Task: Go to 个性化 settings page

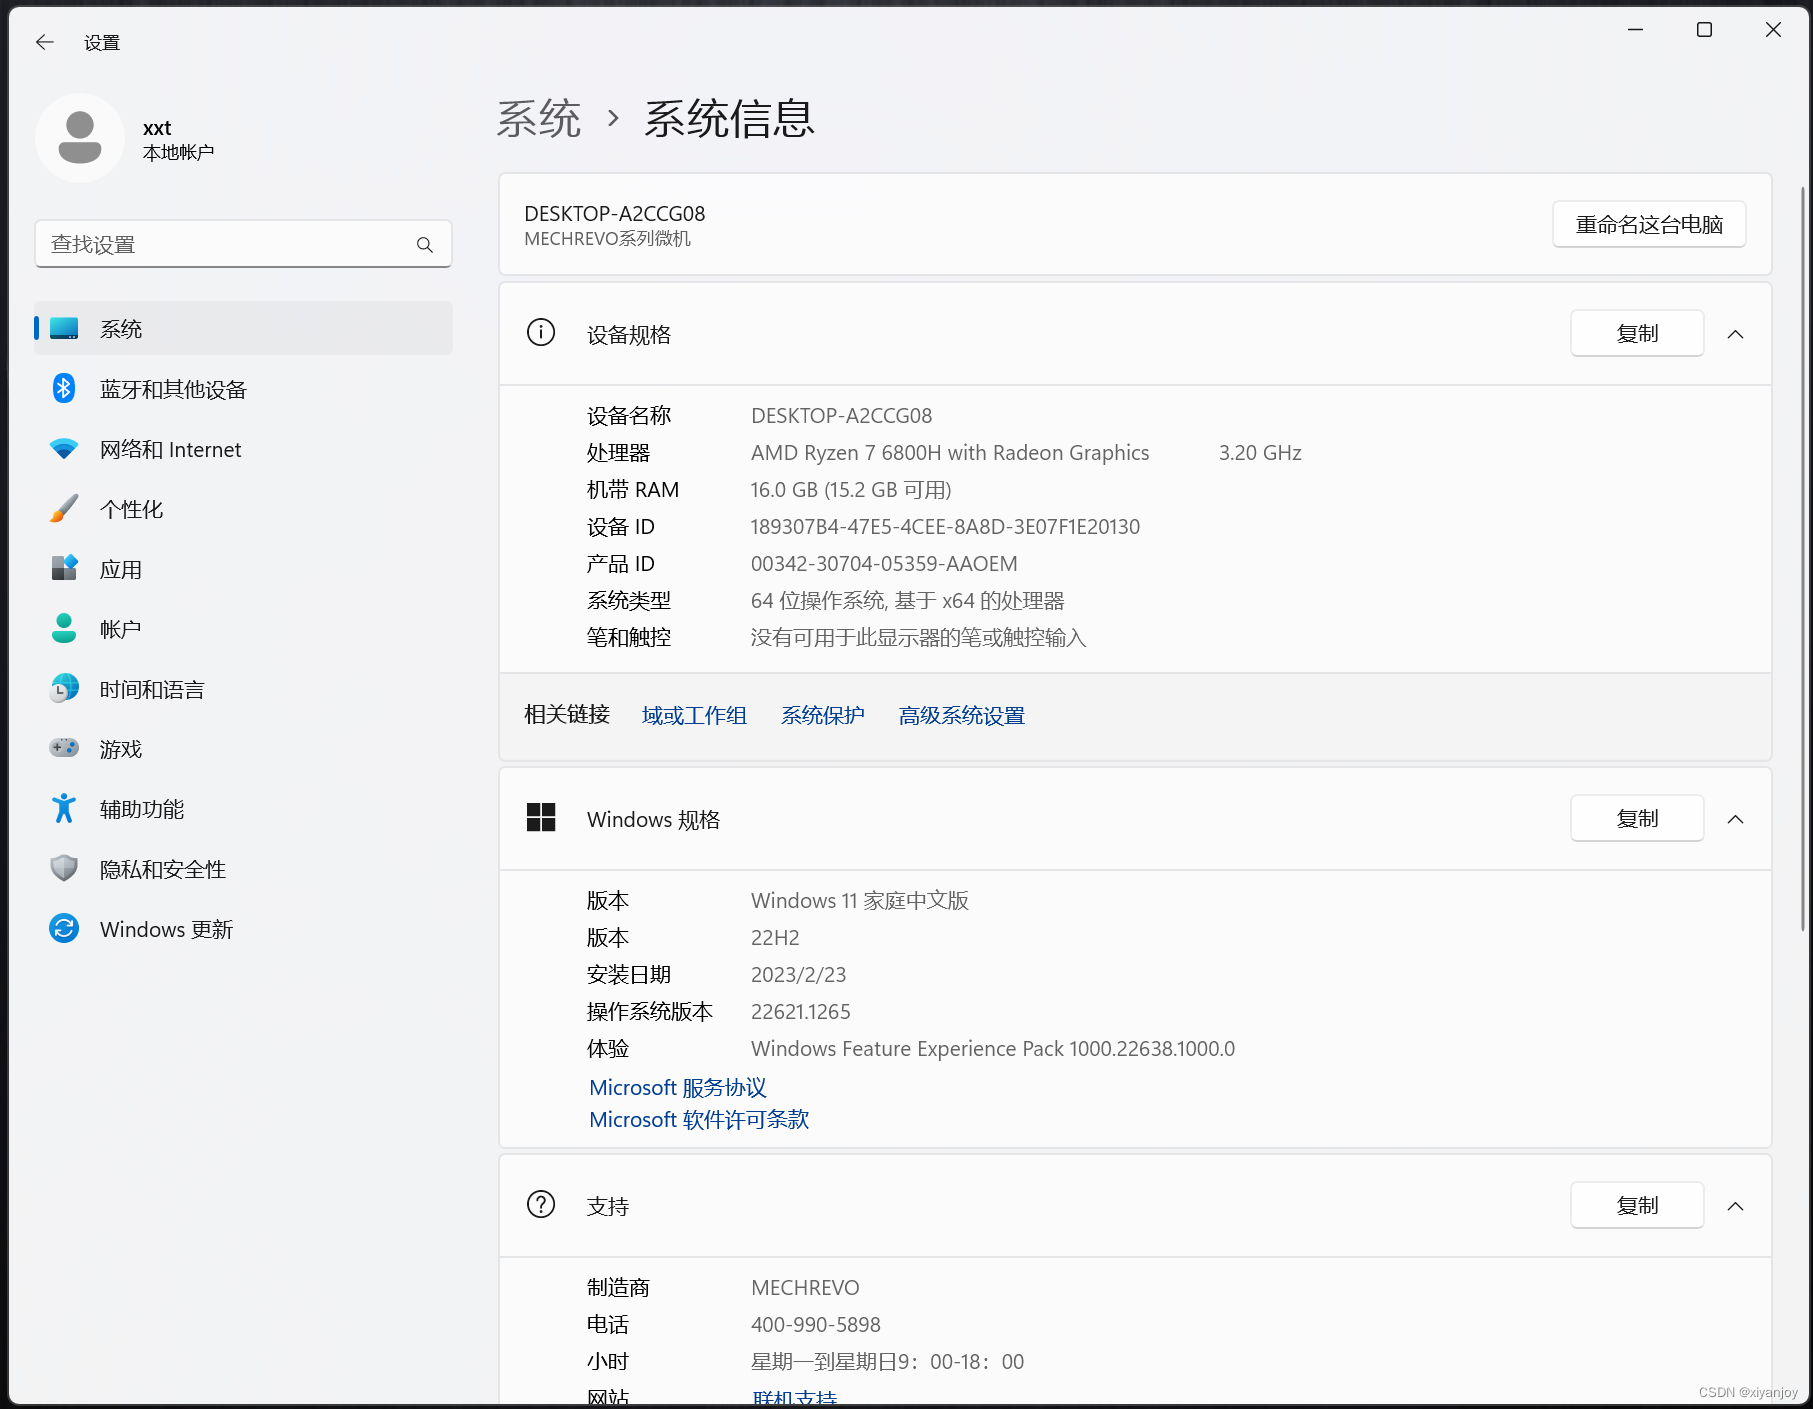Action: 243,509
